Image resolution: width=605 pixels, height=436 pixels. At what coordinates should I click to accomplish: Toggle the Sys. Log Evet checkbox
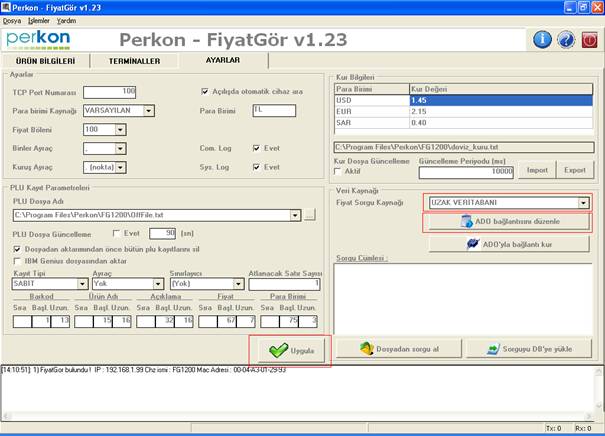pyautogui.click(x=256, y=167)
